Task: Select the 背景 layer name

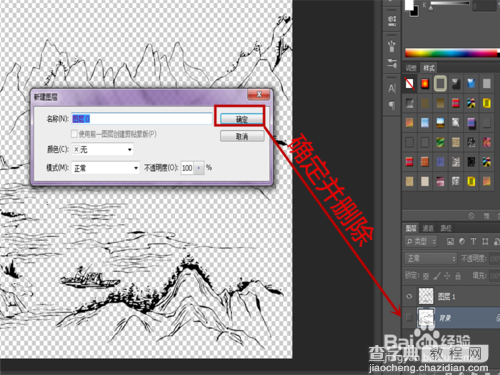Action: tap(445, 318)
